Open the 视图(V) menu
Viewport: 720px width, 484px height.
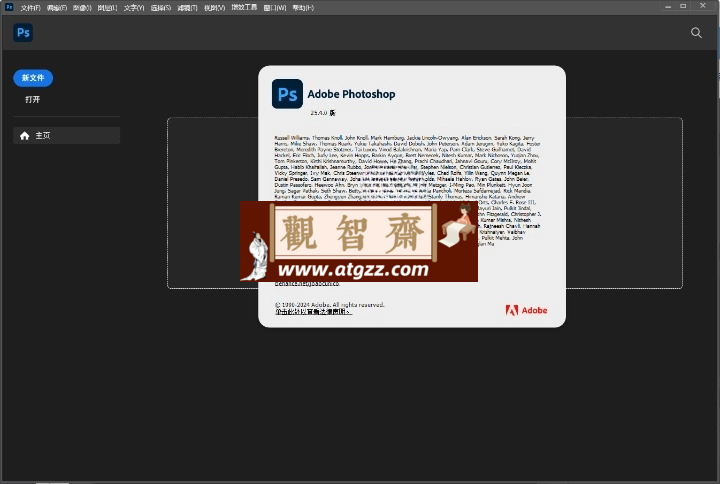point(214,8)
